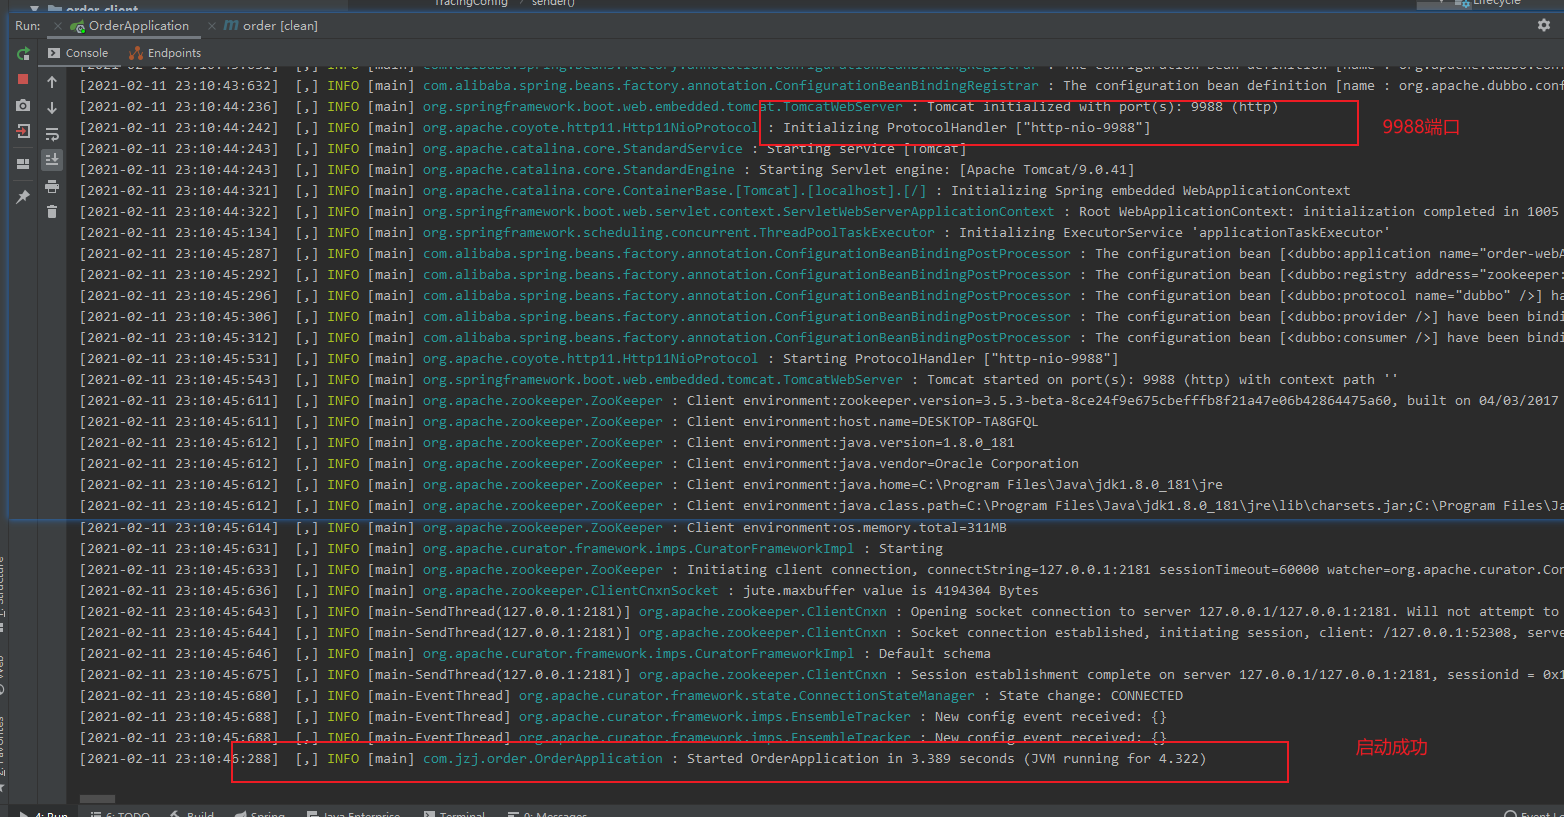Viewport: 1564px width, 817px height.
Task: Go down the stack trace with down arrow
Action: [52, 108]
